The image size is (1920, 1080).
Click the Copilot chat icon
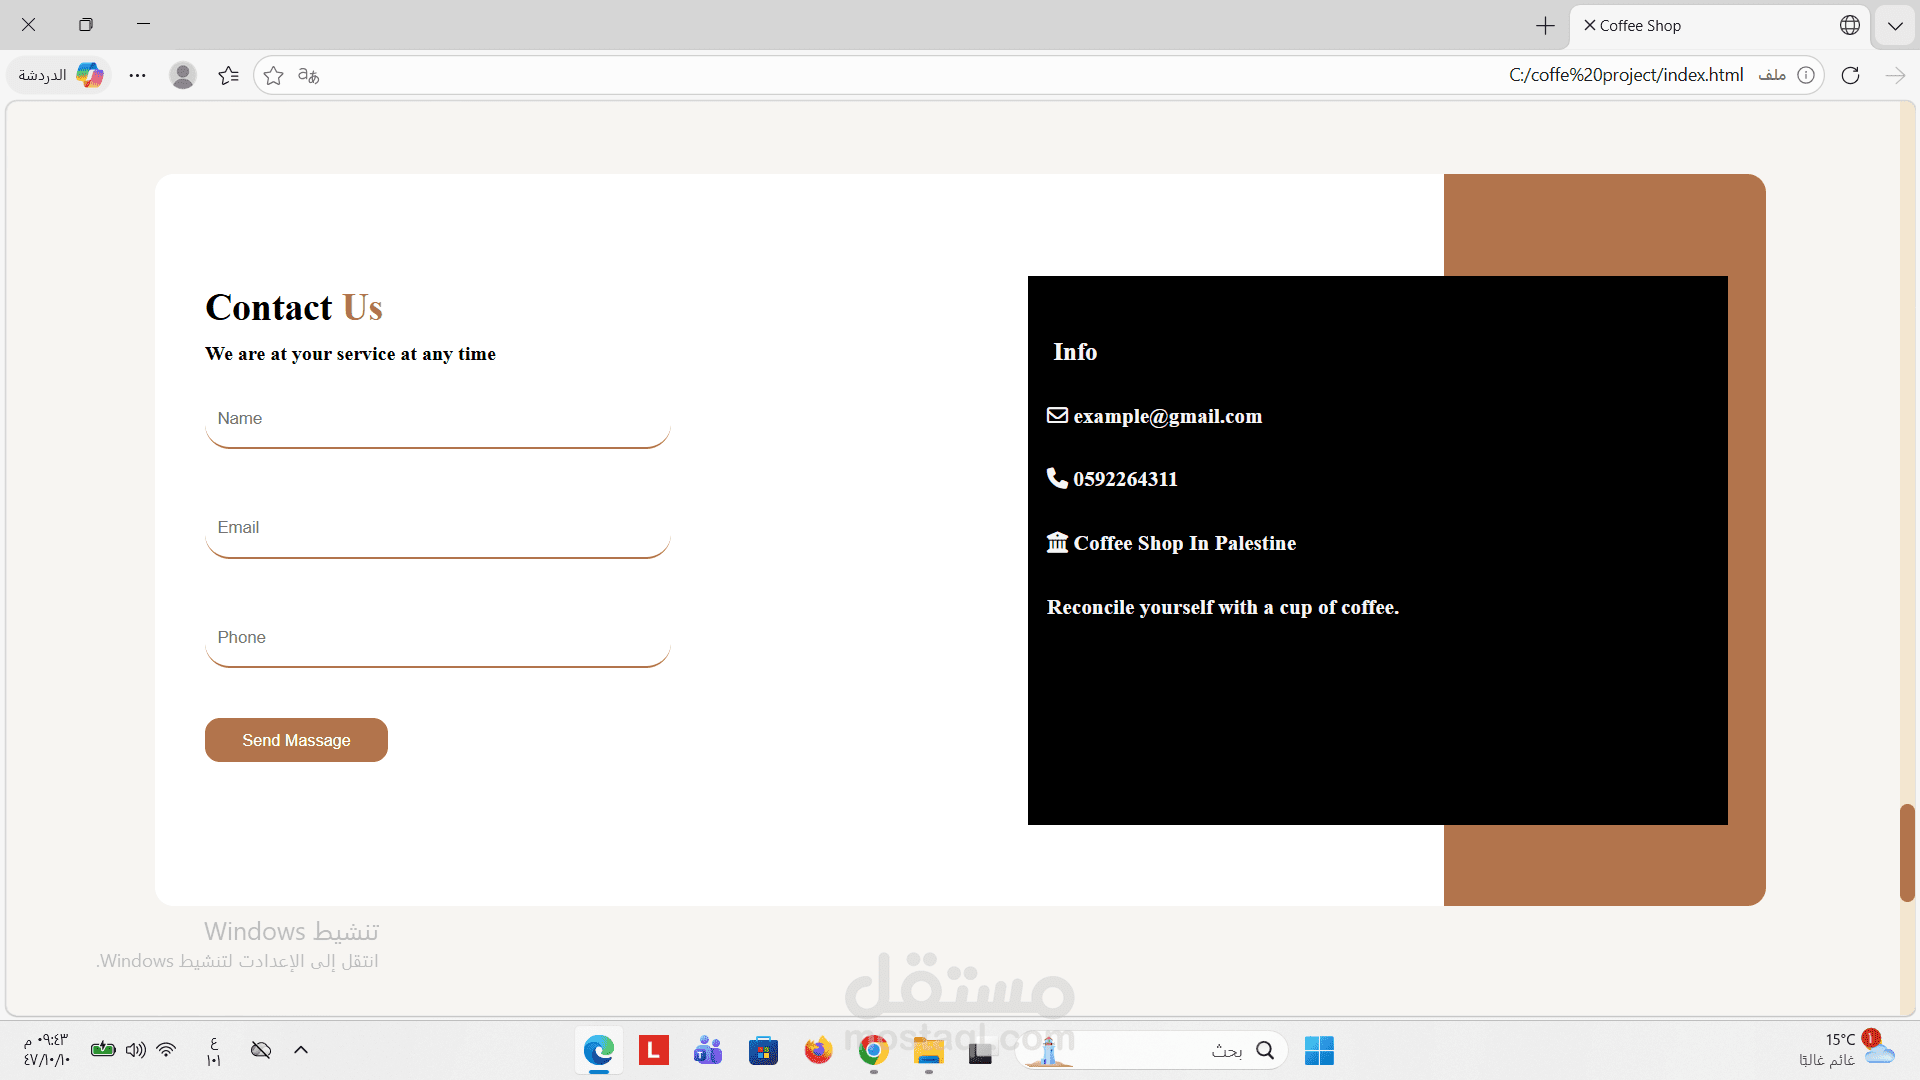coord(89,75)
